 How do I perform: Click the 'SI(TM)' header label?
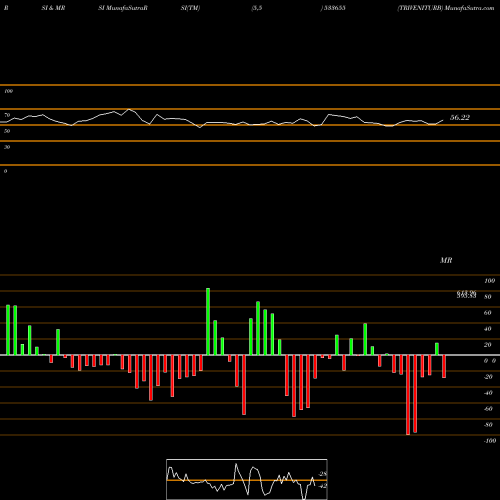tap(190, 8)
